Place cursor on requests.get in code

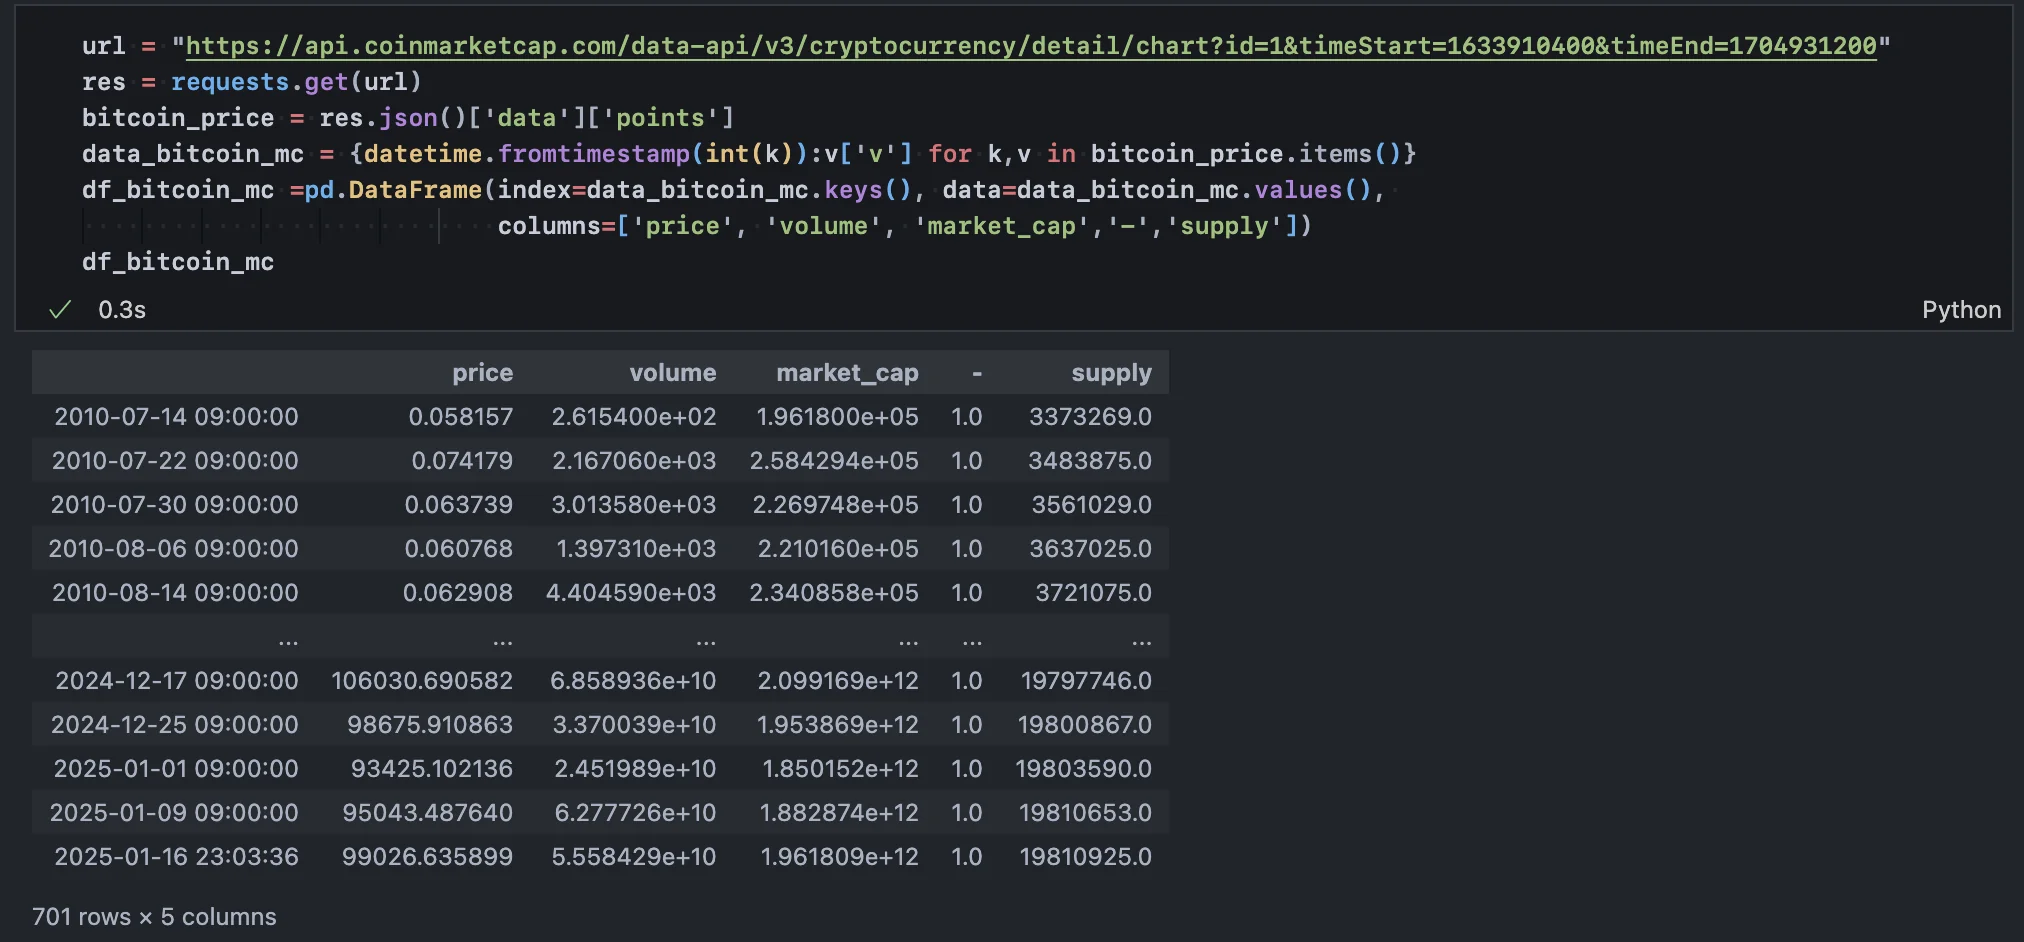pos(259,82)
